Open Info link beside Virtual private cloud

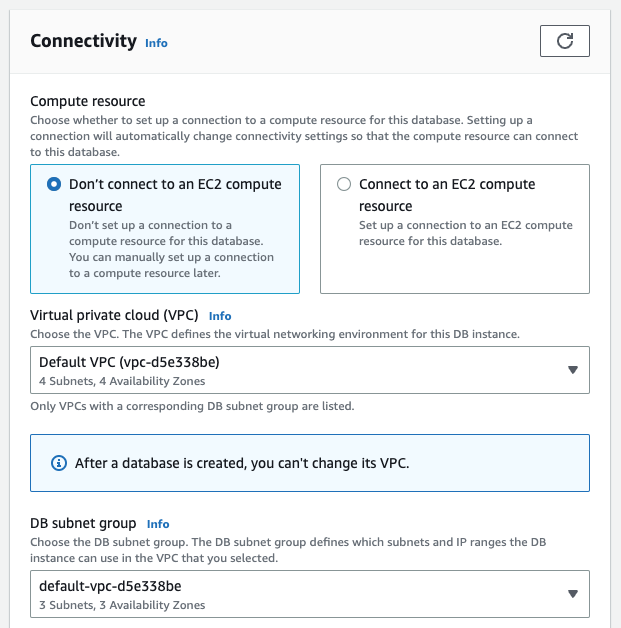[x=220, y=316]
